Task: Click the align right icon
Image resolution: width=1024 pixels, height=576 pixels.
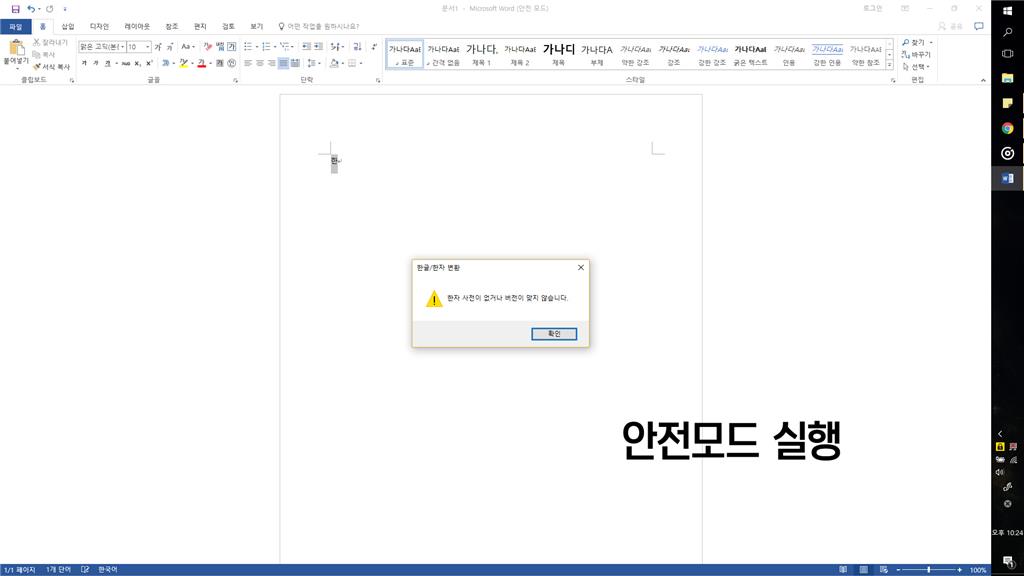Action: [272, 63]
